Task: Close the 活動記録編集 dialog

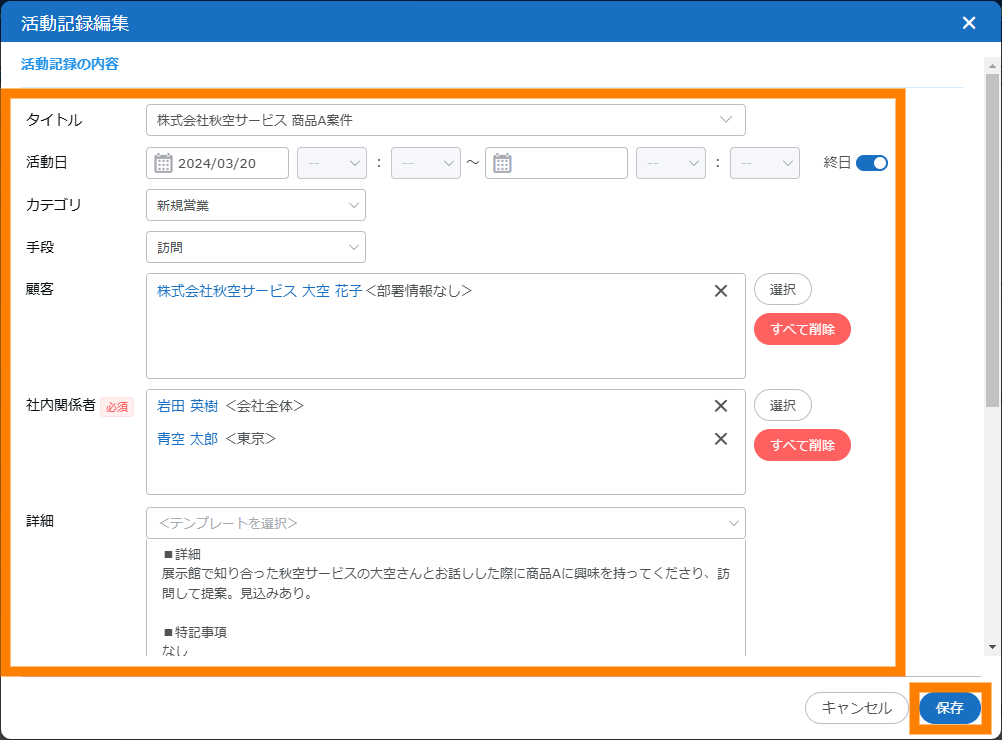Action: [968, 22]
